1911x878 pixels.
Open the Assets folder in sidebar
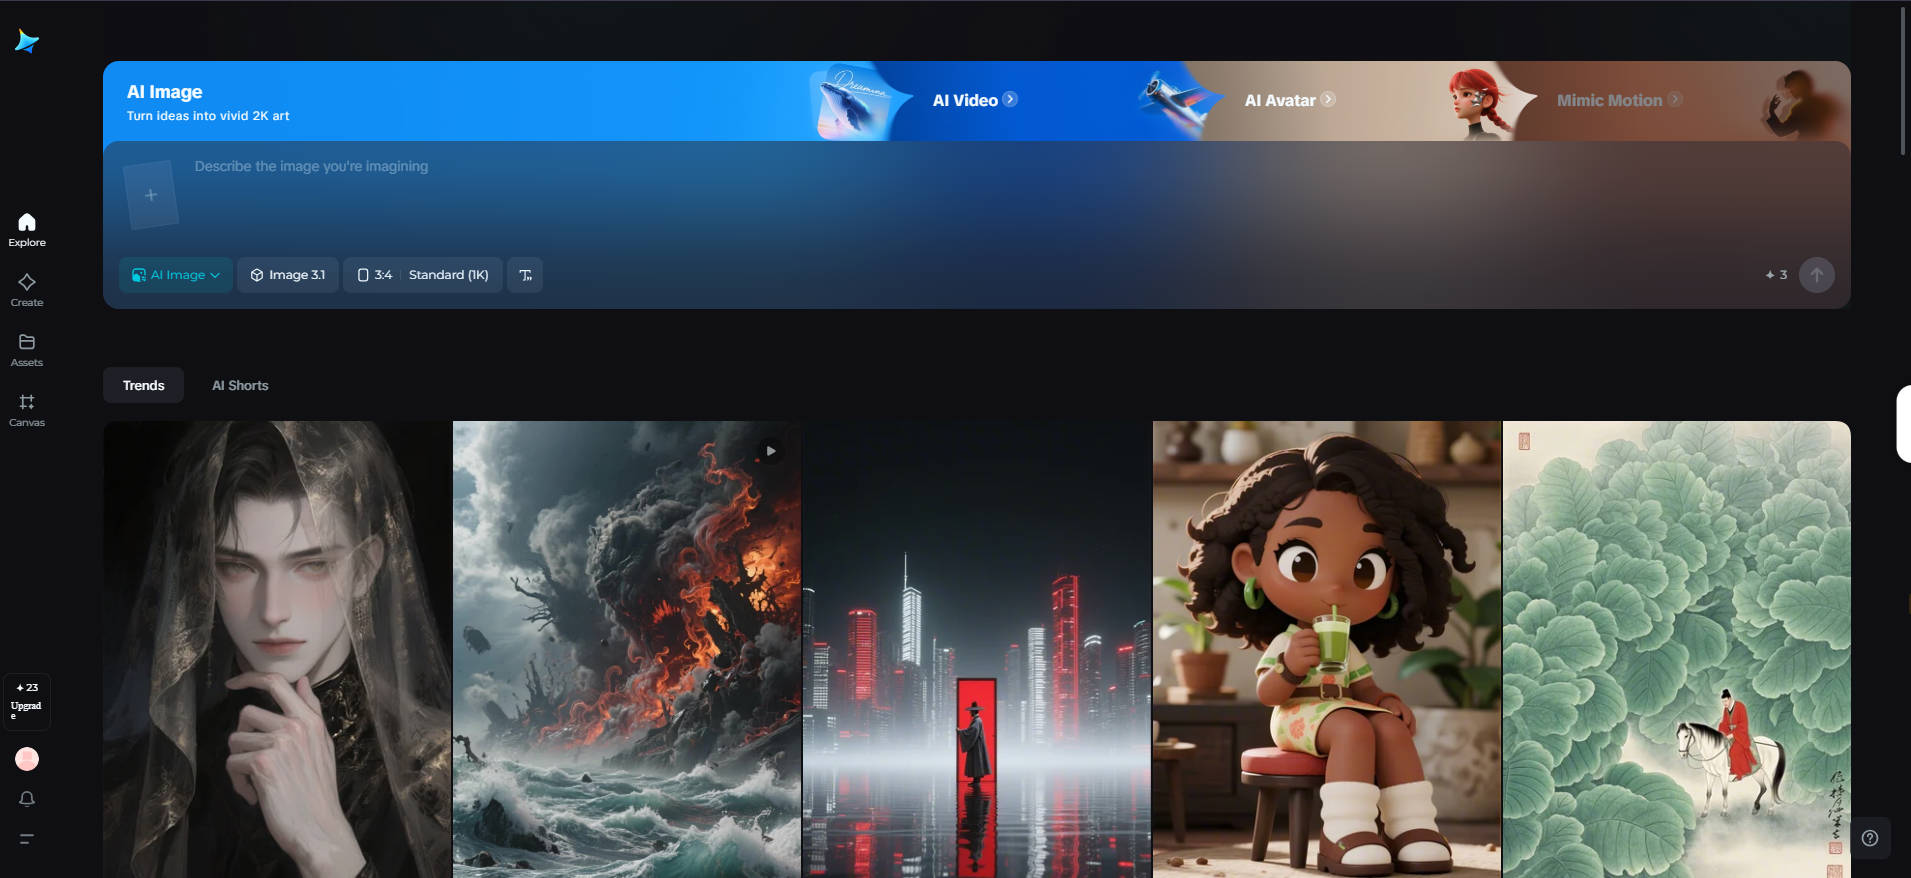(x=27, y=350)
